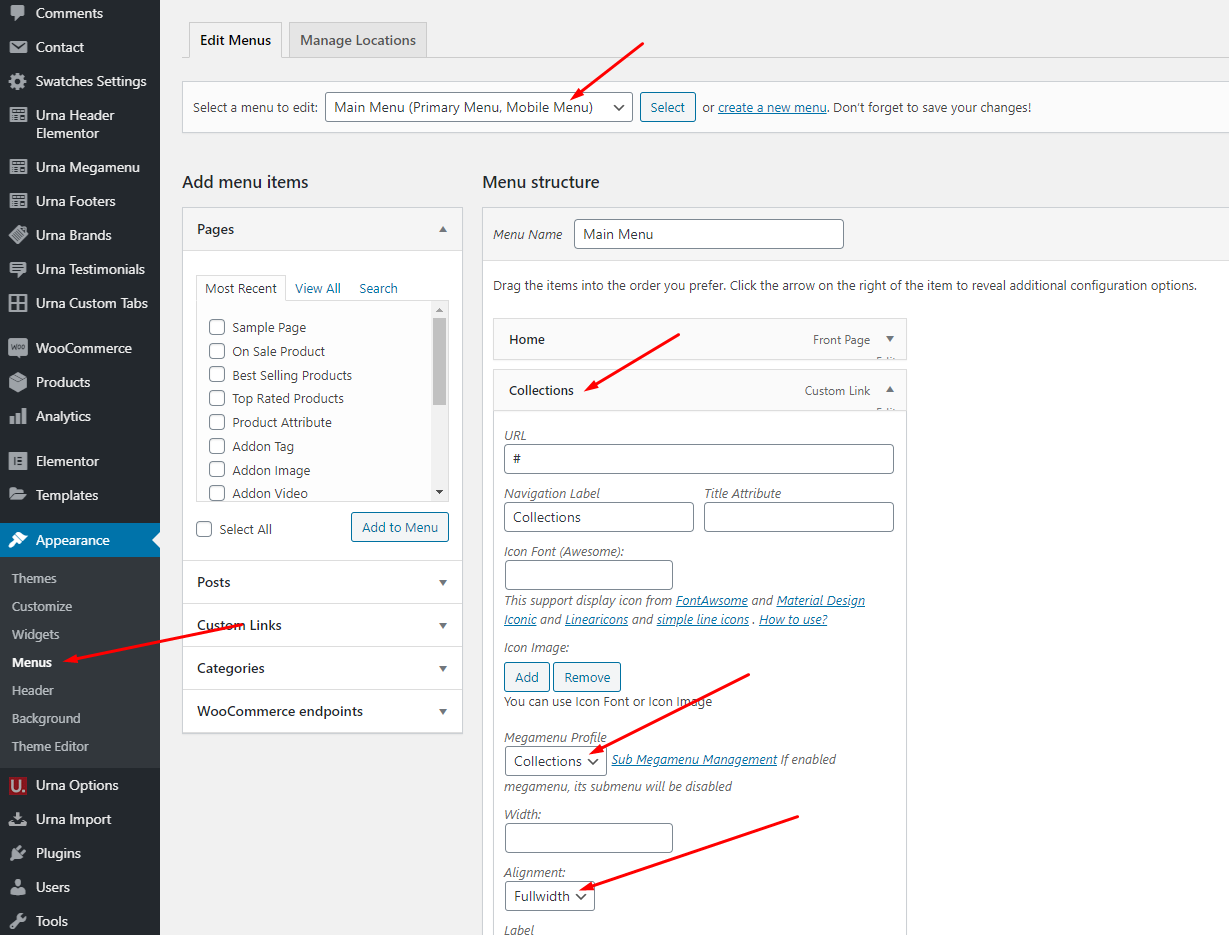Image resolution: width=1229 pixels, height=935 pixels.
Task: Click the Plugins plug icon
Action: (18, 853)
